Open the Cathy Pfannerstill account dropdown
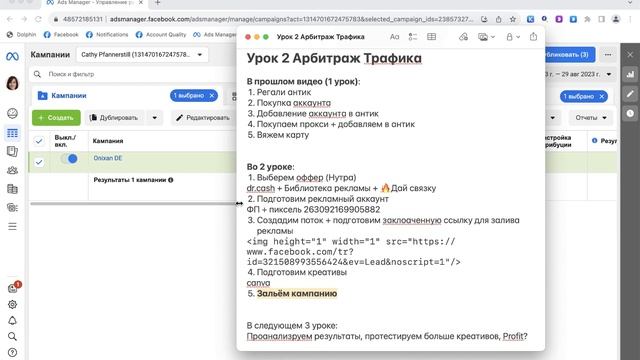The height and width of the screenshot is (360, 640). pos(142,55)
